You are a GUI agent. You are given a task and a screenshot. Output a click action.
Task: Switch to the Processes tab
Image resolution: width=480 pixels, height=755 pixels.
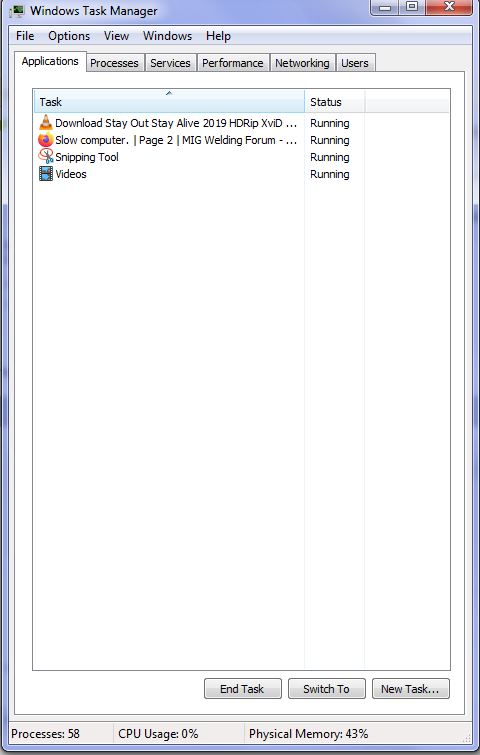115,63
